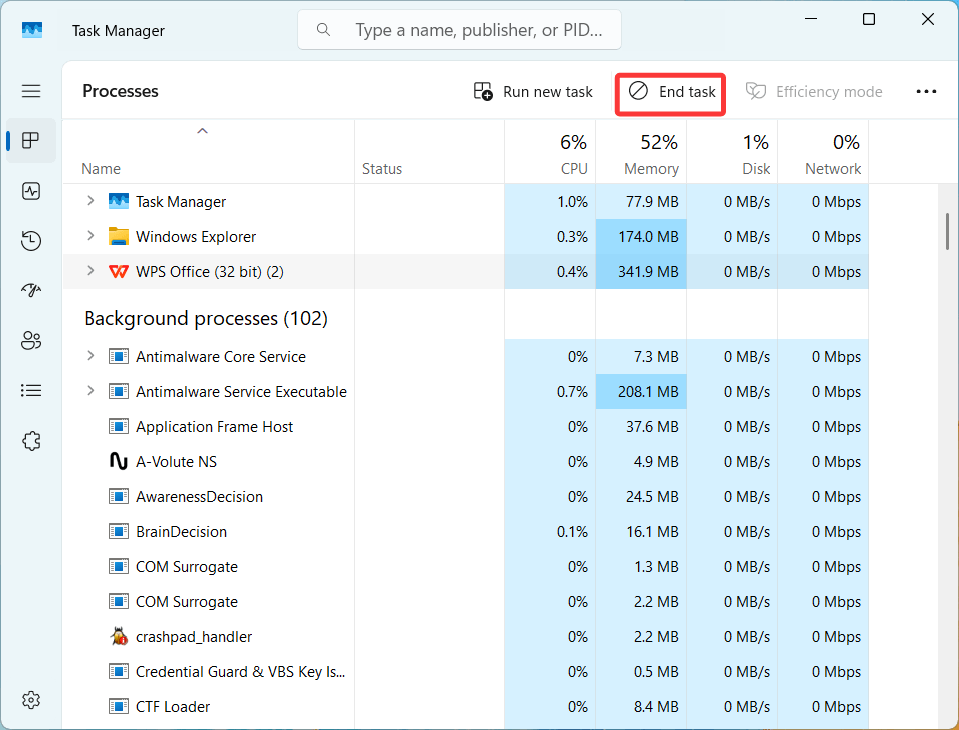Open the Services page icon
This screenshot has height=730, width=959.
[x=31, y=440]
